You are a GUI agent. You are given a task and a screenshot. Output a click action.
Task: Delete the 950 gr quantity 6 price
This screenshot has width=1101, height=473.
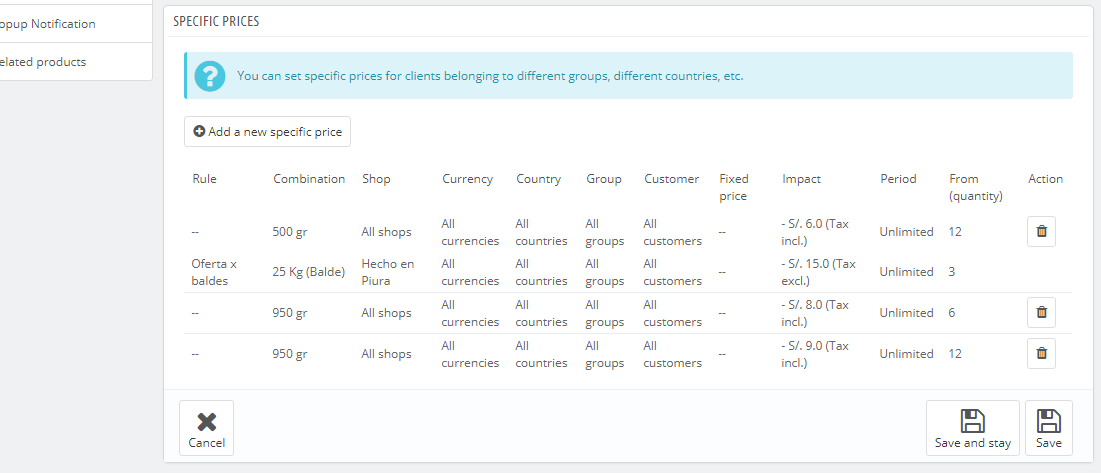click(x=1041, y=312)
